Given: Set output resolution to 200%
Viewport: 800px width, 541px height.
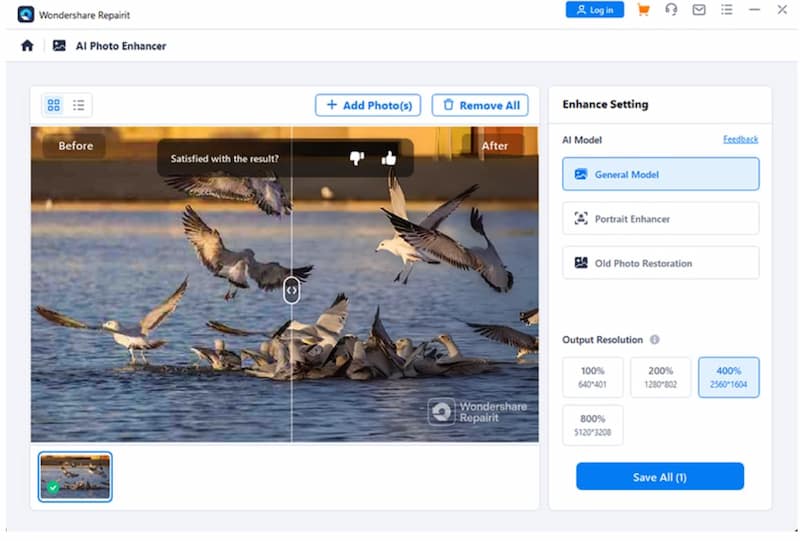Looking at the screenshot, I should (660, 377).
